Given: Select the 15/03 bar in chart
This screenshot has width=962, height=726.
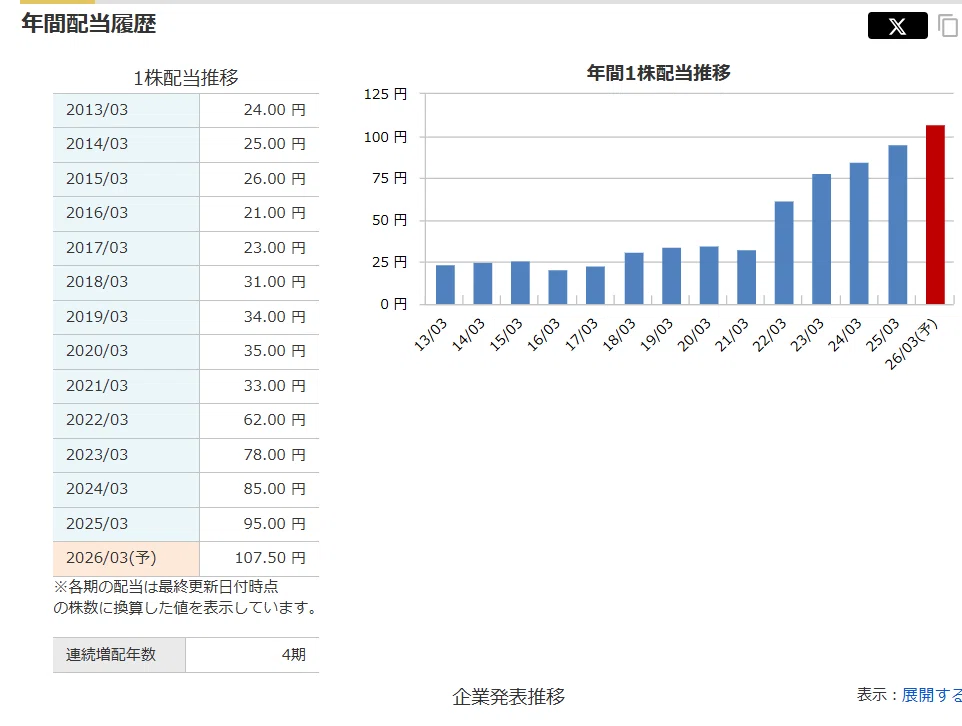Looking at the screenshot, I should pos(520,283).
